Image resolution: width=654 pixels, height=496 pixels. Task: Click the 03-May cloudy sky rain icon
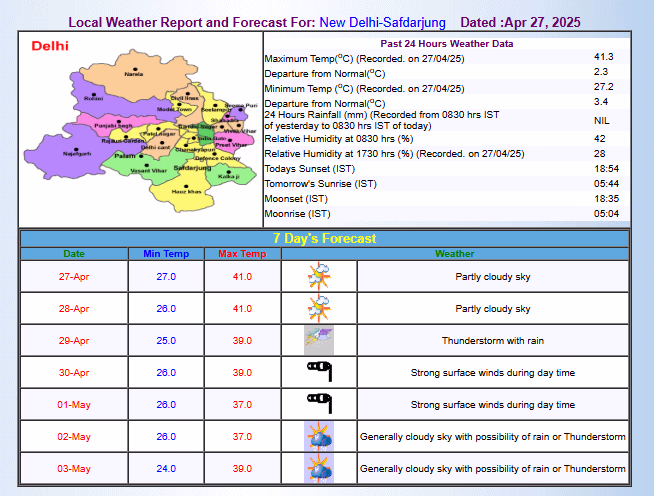pos(319,468)
